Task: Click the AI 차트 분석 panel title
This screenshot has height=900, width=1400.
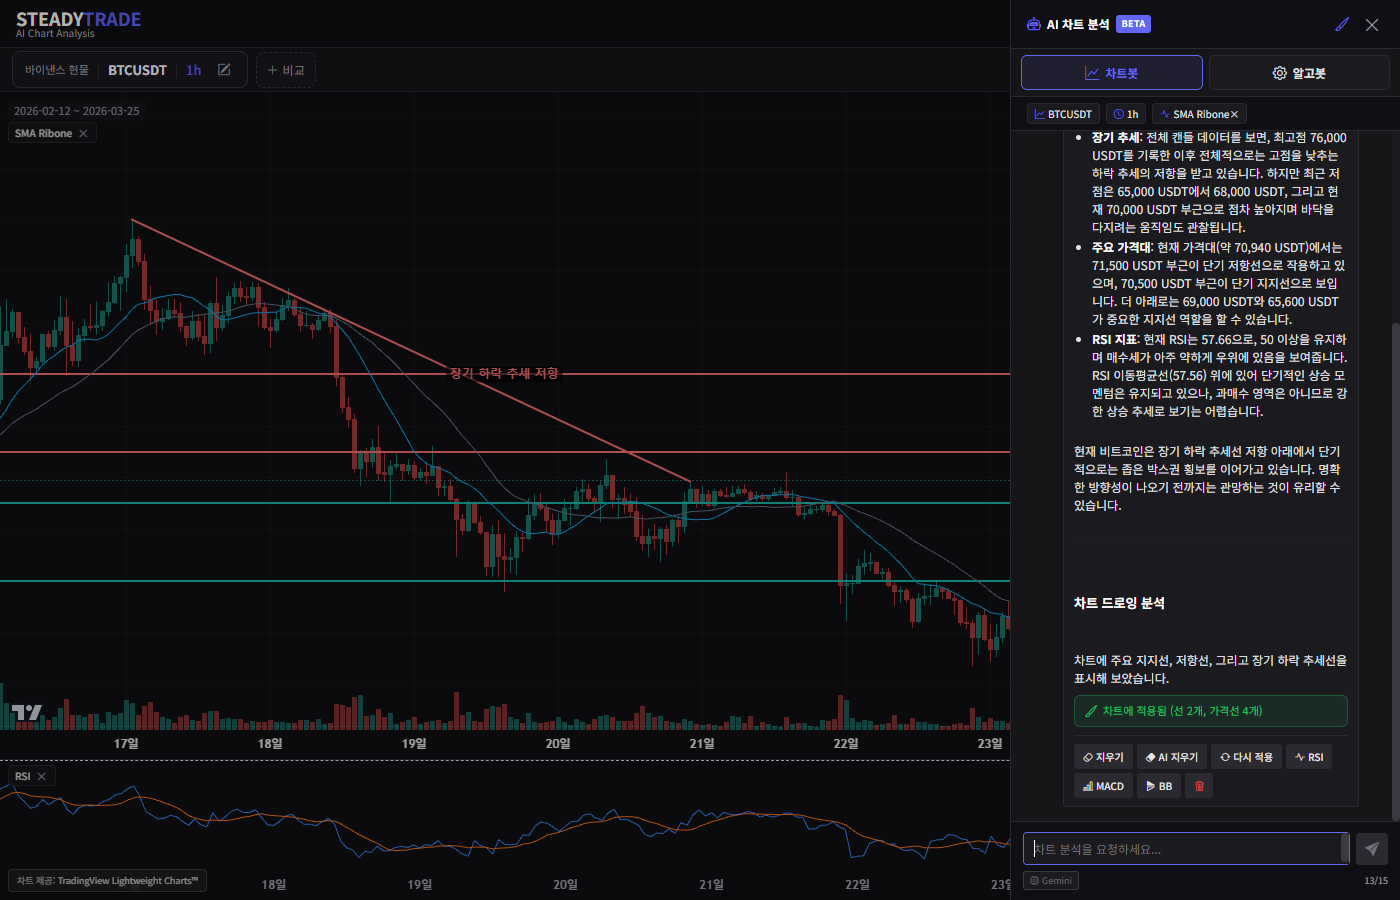Action: click(x=1078, y=24)
